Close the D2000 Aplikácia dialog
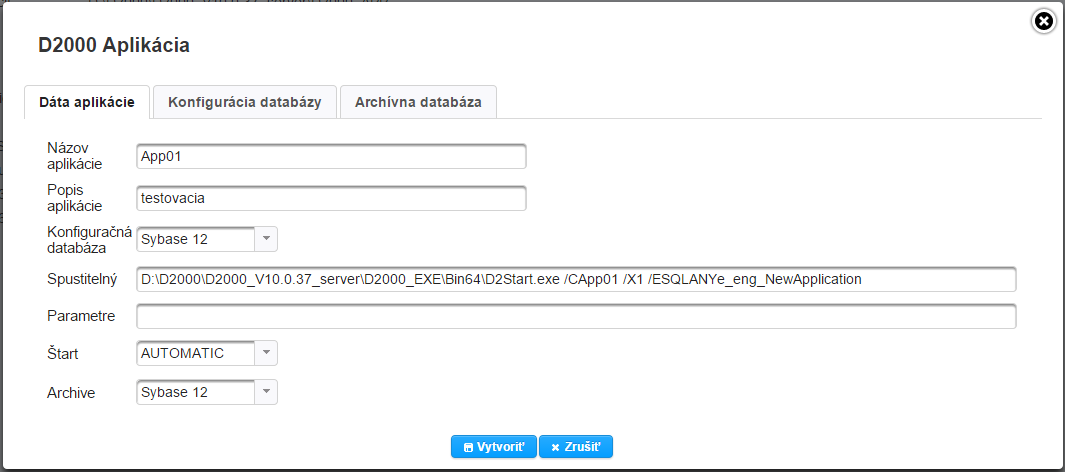Screen dimensions: 1065x472 [1043, 20]
